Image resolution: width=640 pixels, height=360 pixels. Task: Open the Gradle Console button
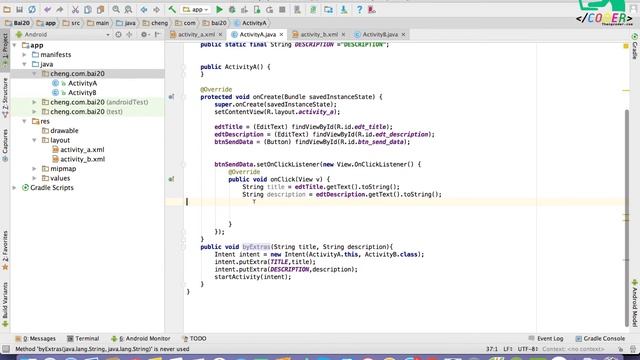coord(600,339)
